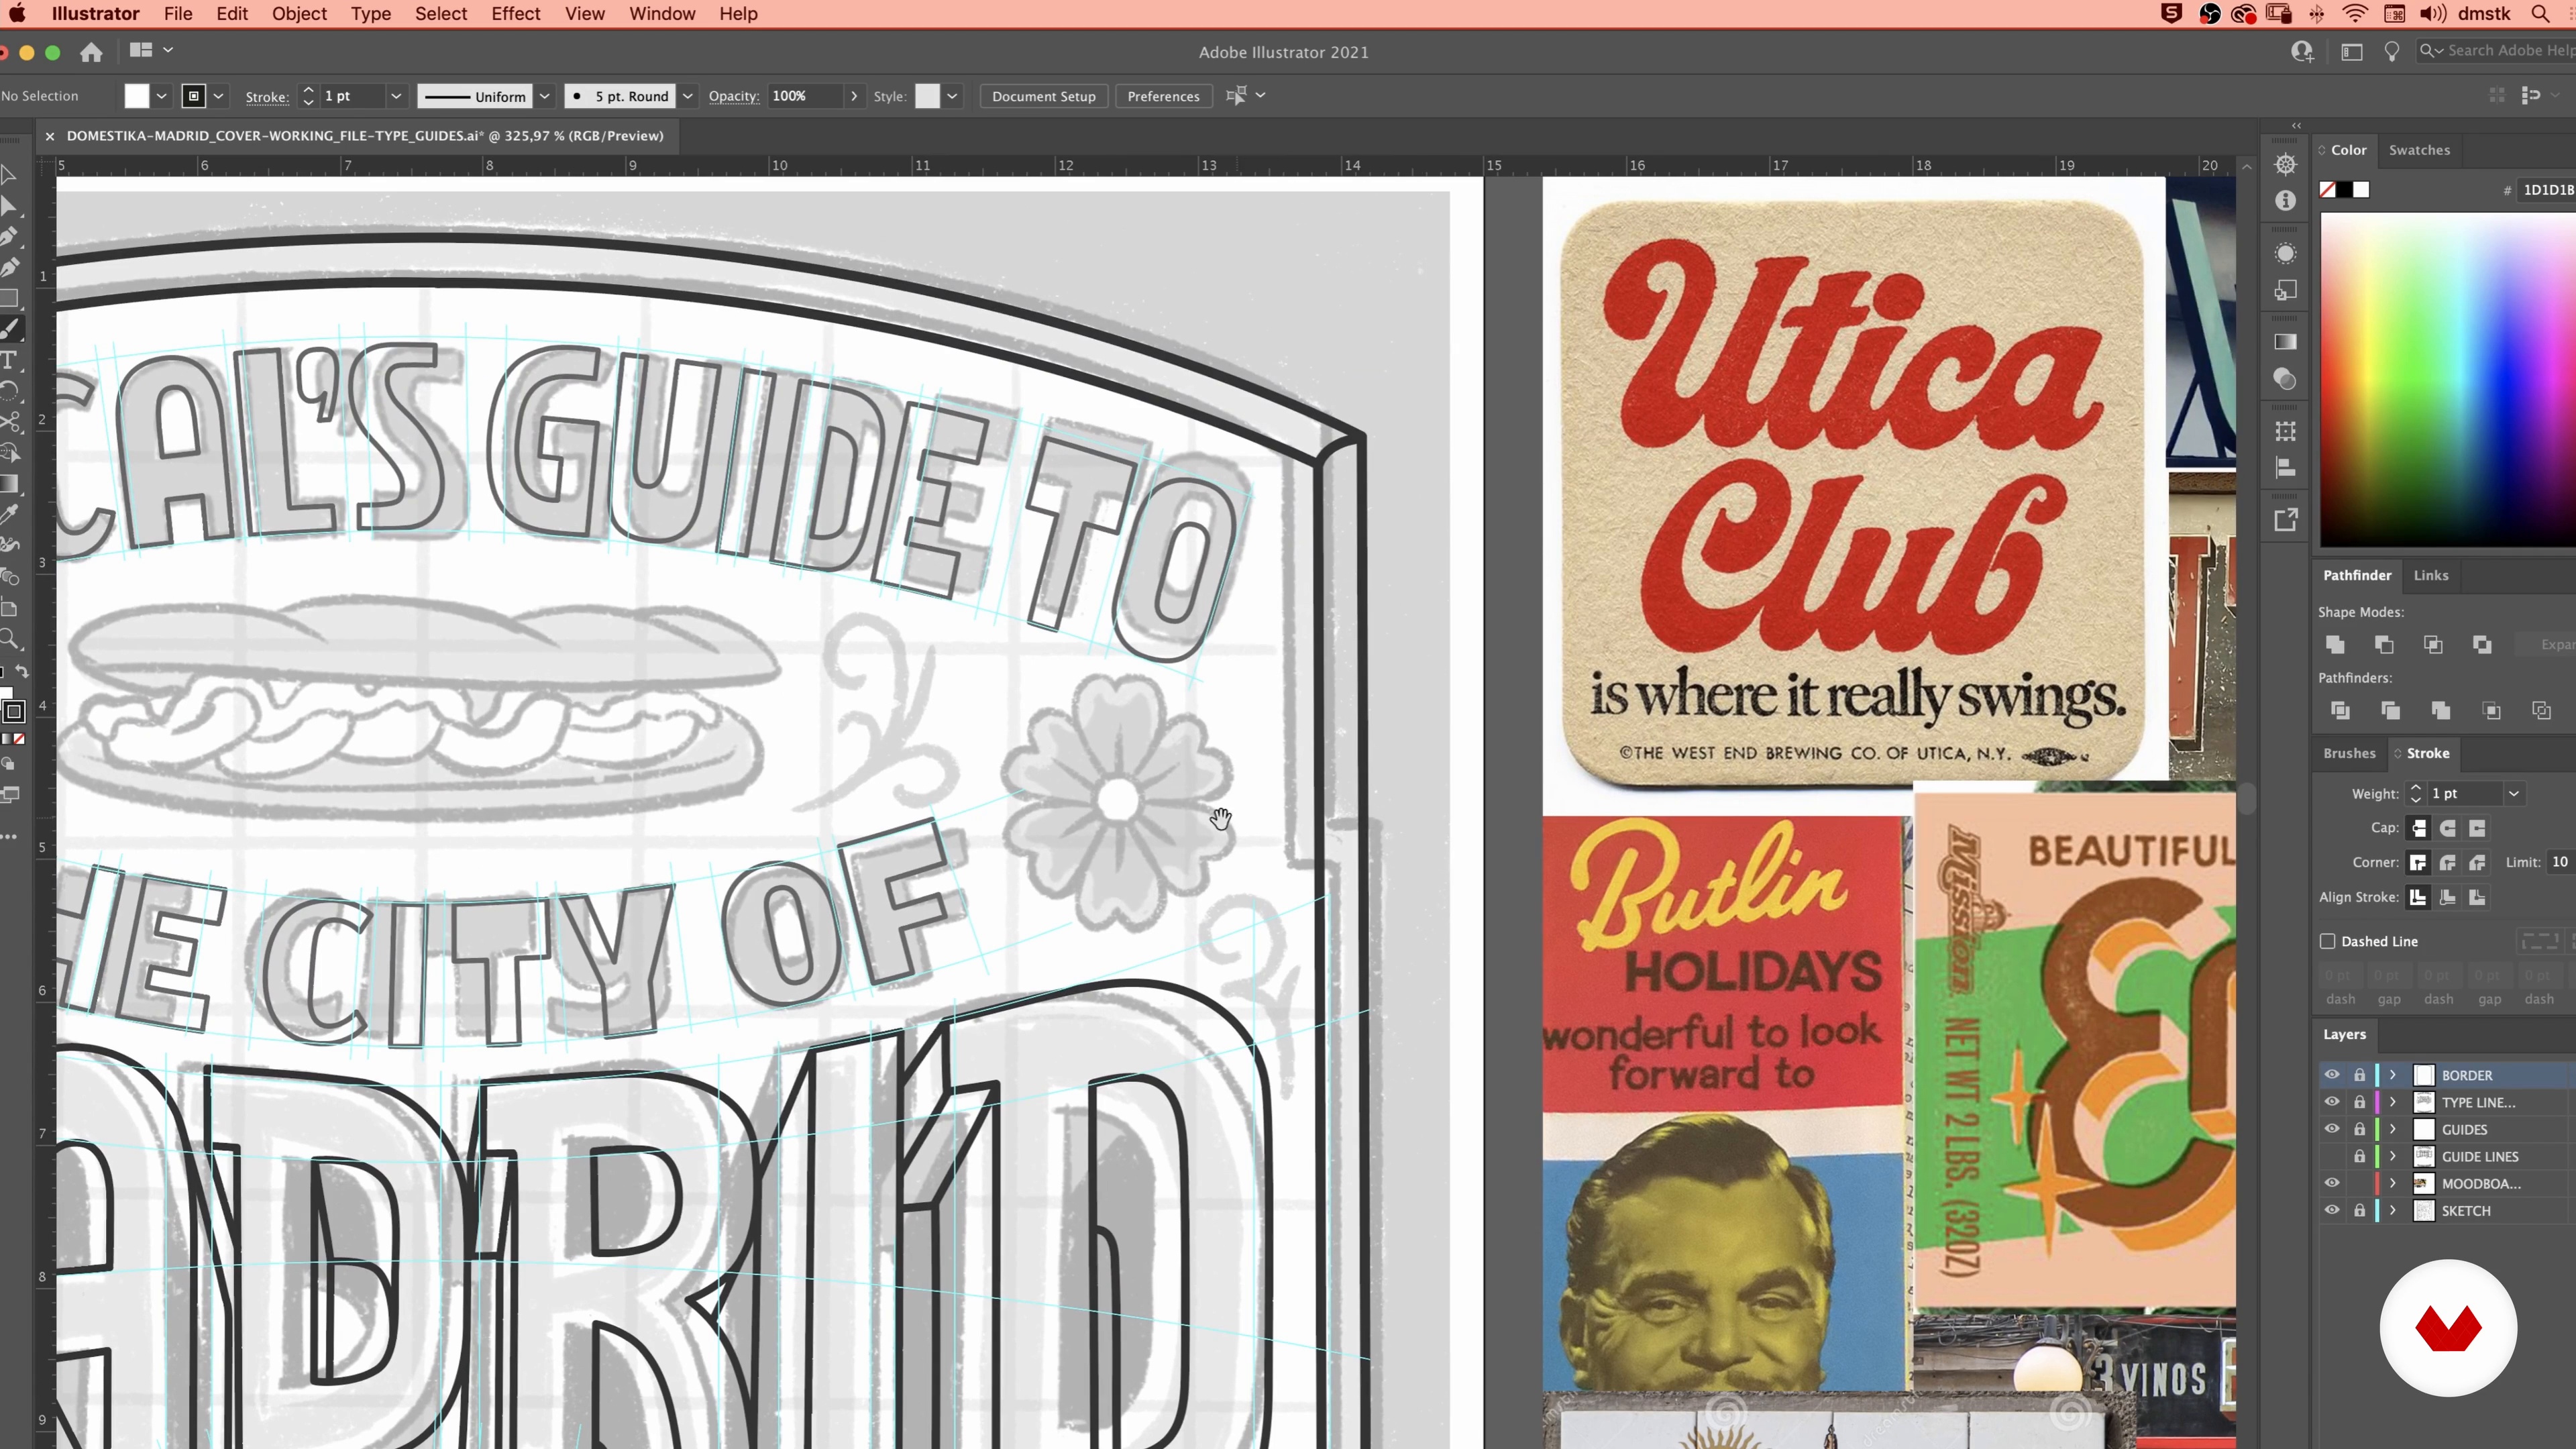Open the fill color dropdown arrow
The width and height of the screenshot is (2576, 1449).
161,96
